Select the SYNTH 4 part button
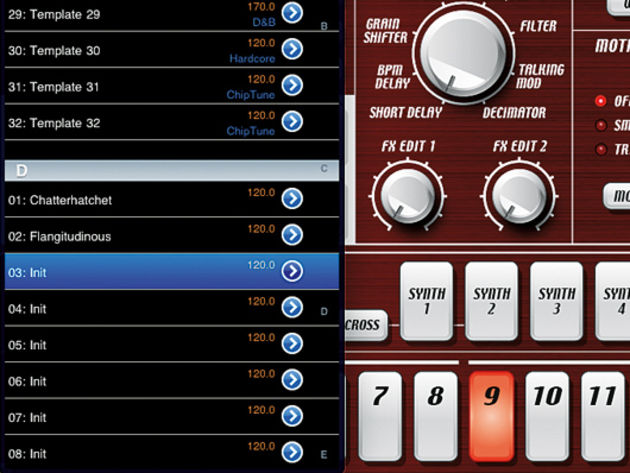This screenshot has height=473, width=630. click(612, 301)
